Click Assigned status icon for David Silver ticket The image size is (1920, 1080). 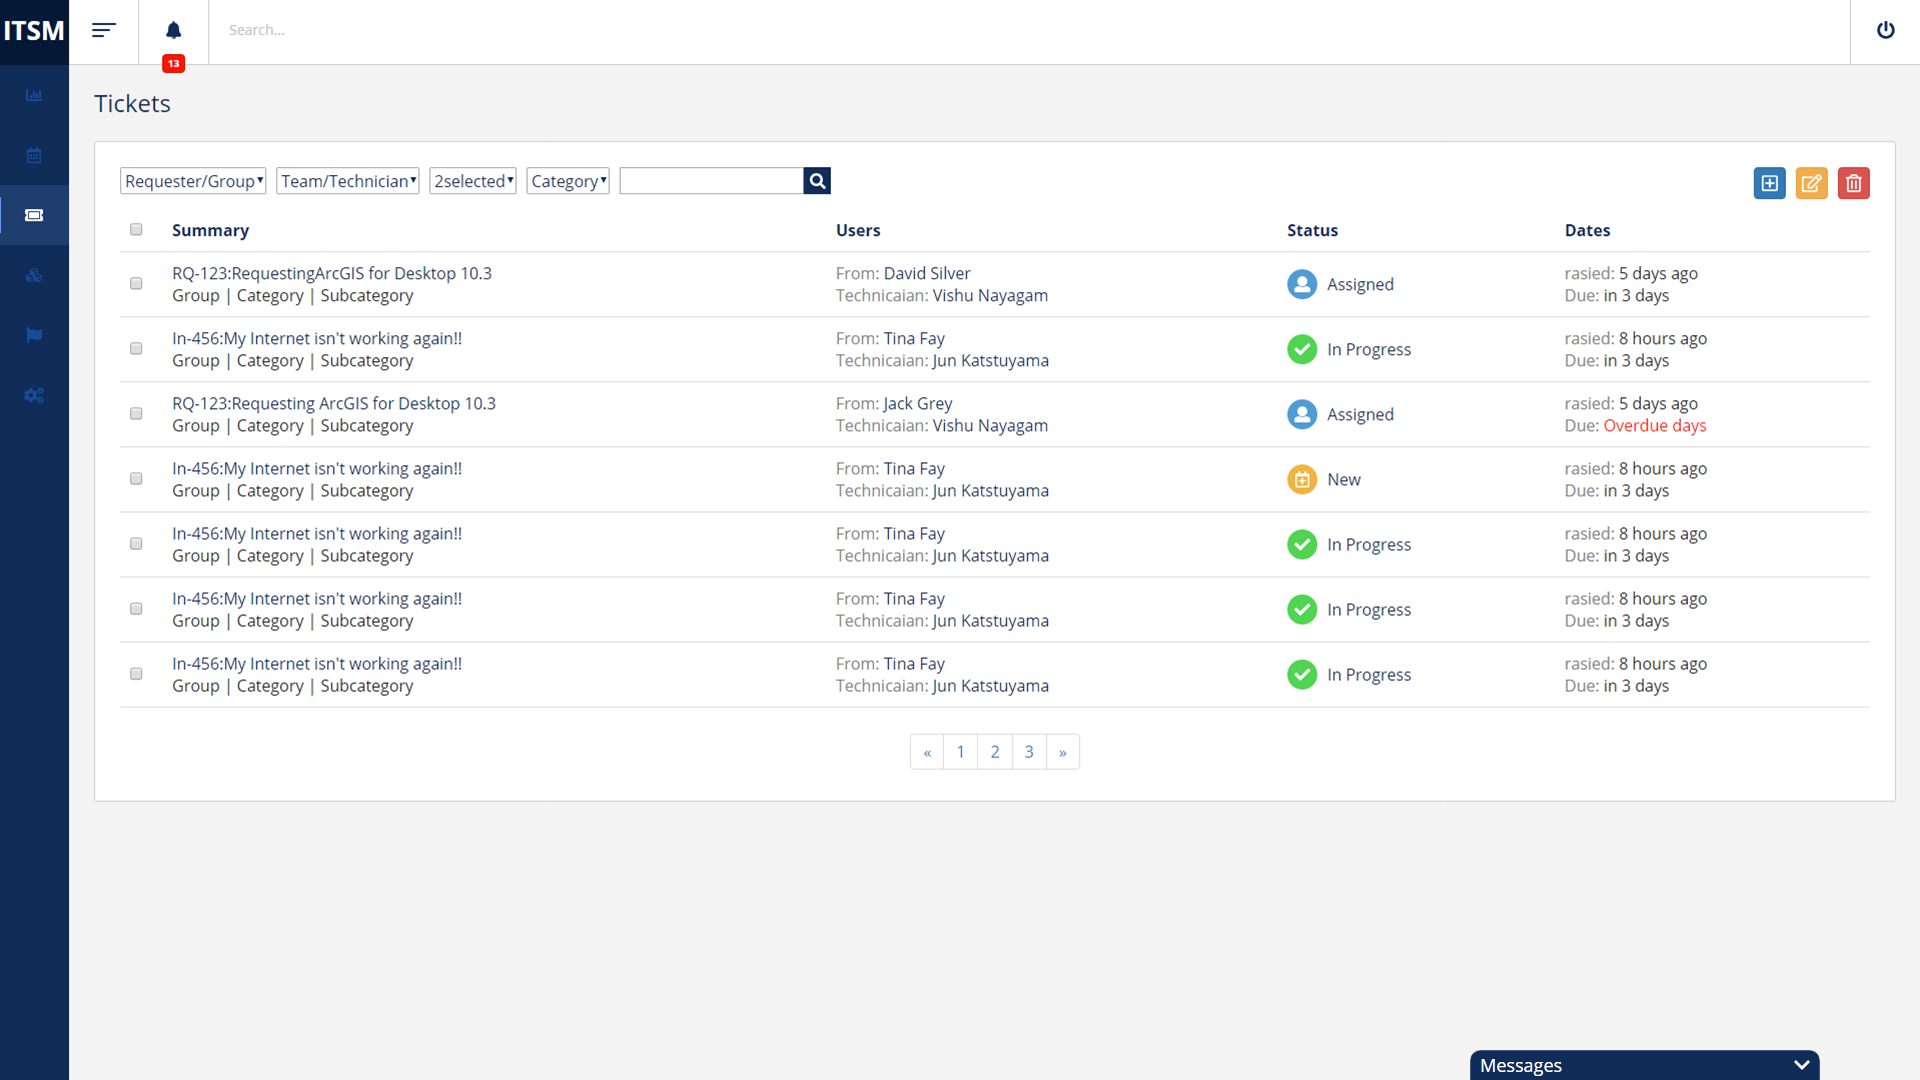[1301, 284]
